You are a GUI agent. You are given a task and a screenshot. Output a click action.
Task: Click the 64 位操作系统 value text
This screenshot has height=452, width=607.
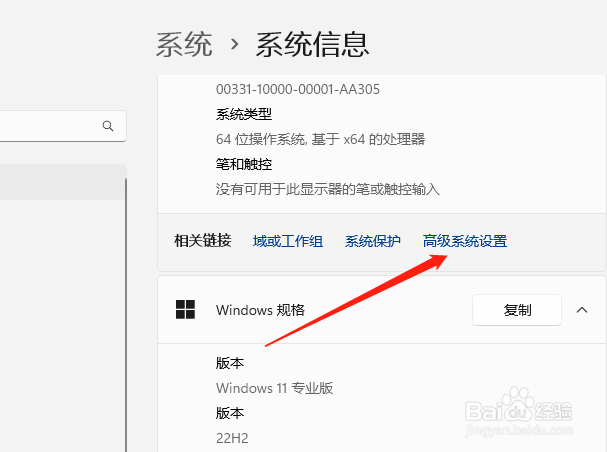pos(321,139)
